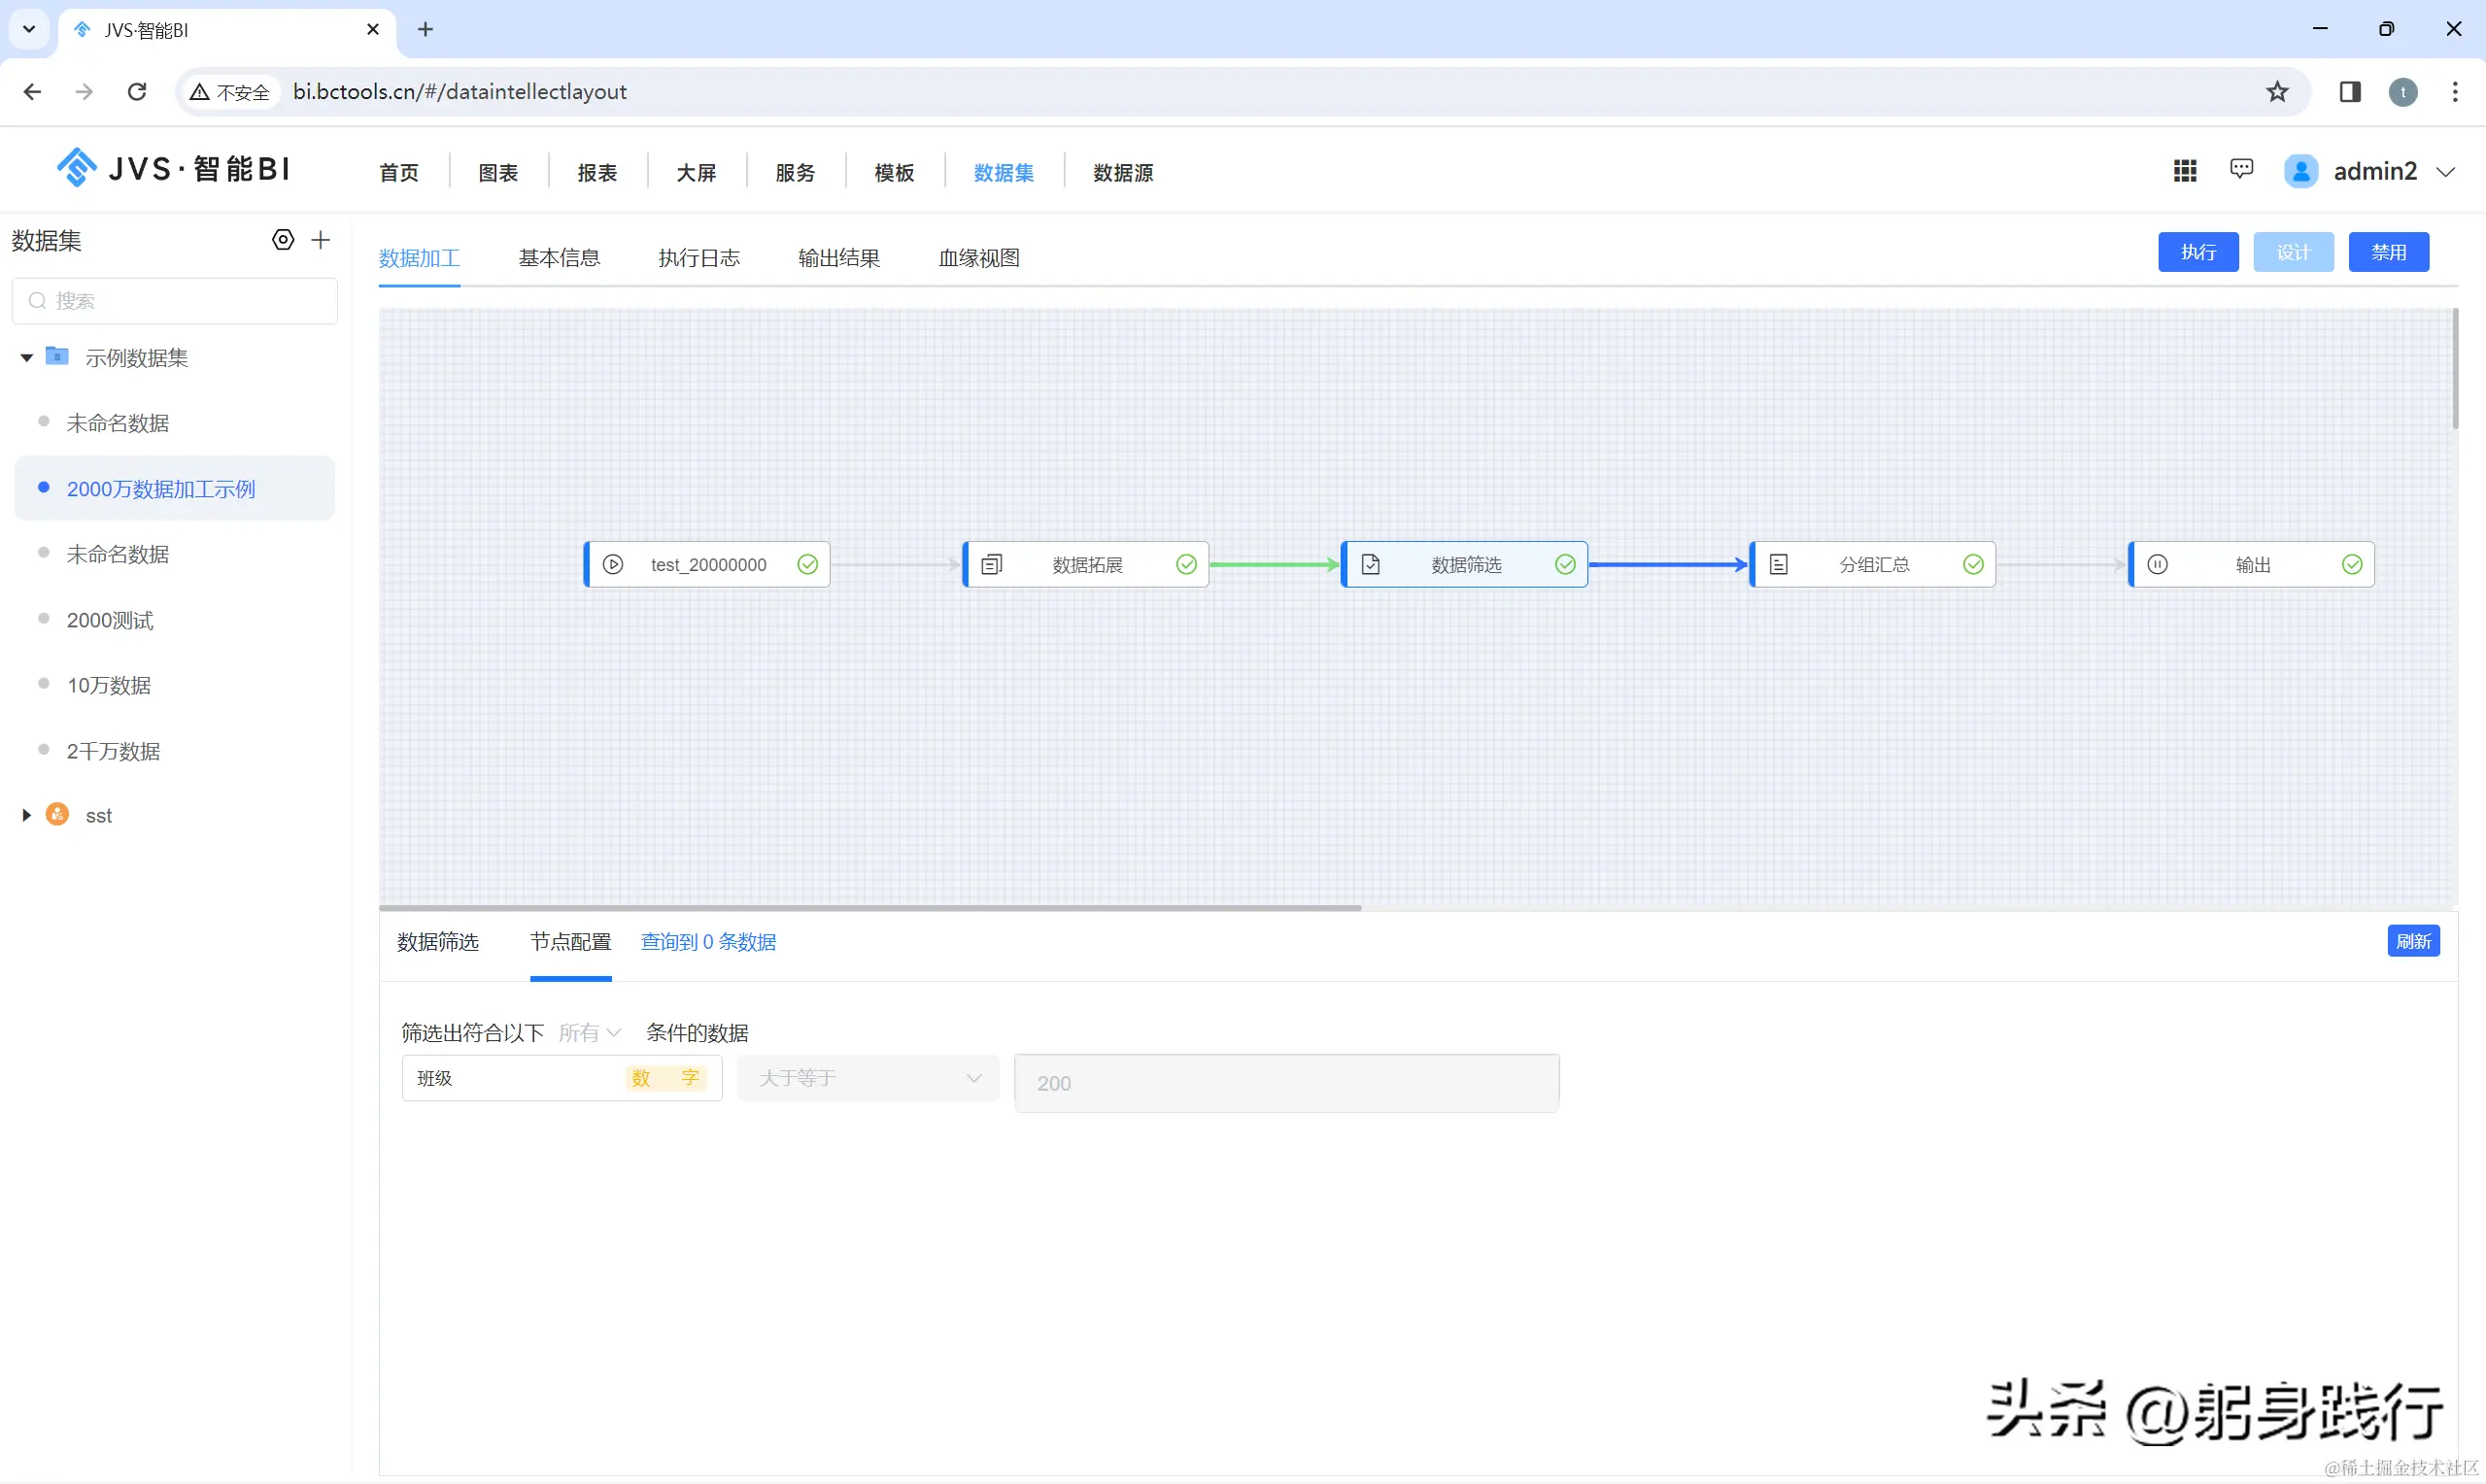Click the plus icon to add dataset
Image resolution: width=2486 pixels, height=1484 pixels.
pyautogui.click(x=321, y=240)
